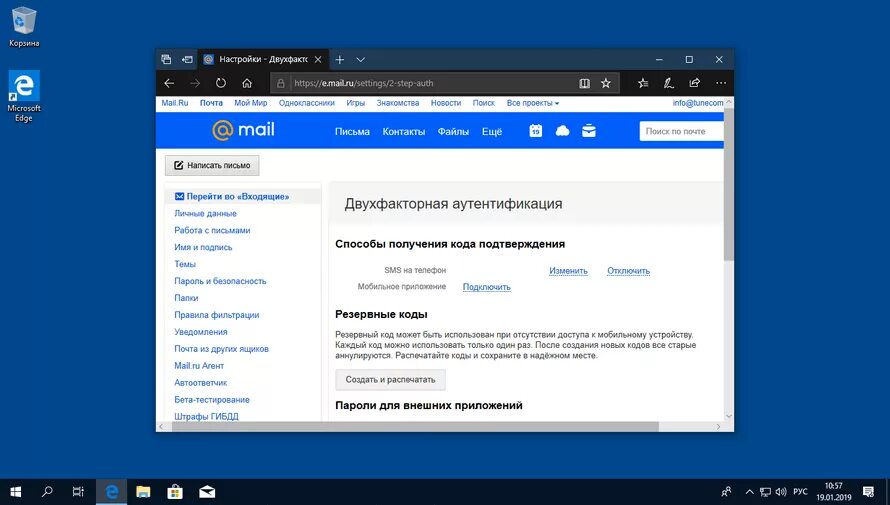Set these tabs aside icon
This screenshot has width=890, height=505.
187,59
